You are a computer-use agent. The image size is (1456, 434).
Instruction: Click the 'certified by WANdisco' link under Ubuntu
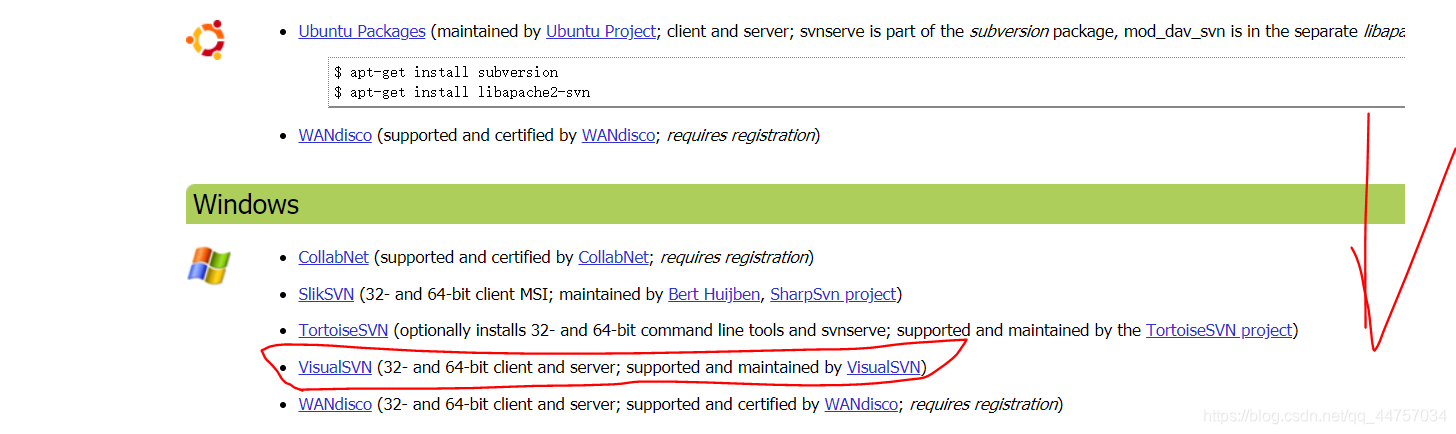[x=618, y=135]
